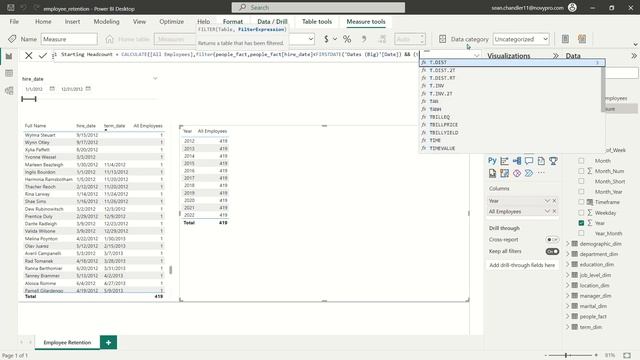The width and height of the screenshot is (640, 360).
Task: Click the New measure icon in ribbon
Action: pyautogui.click(x=565, y=39)
